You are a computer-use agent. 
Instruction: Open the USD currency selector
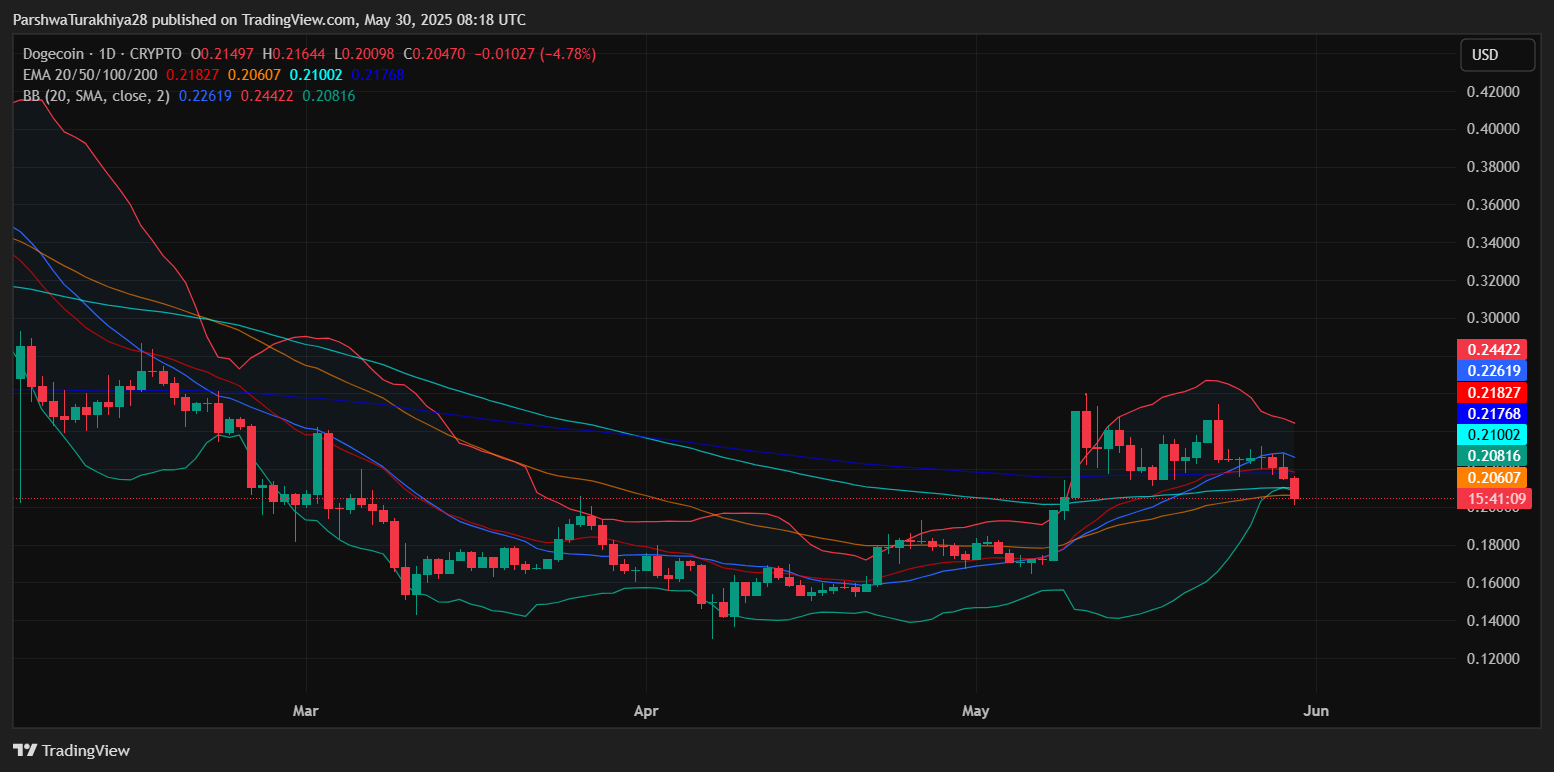click(1497, 55)
